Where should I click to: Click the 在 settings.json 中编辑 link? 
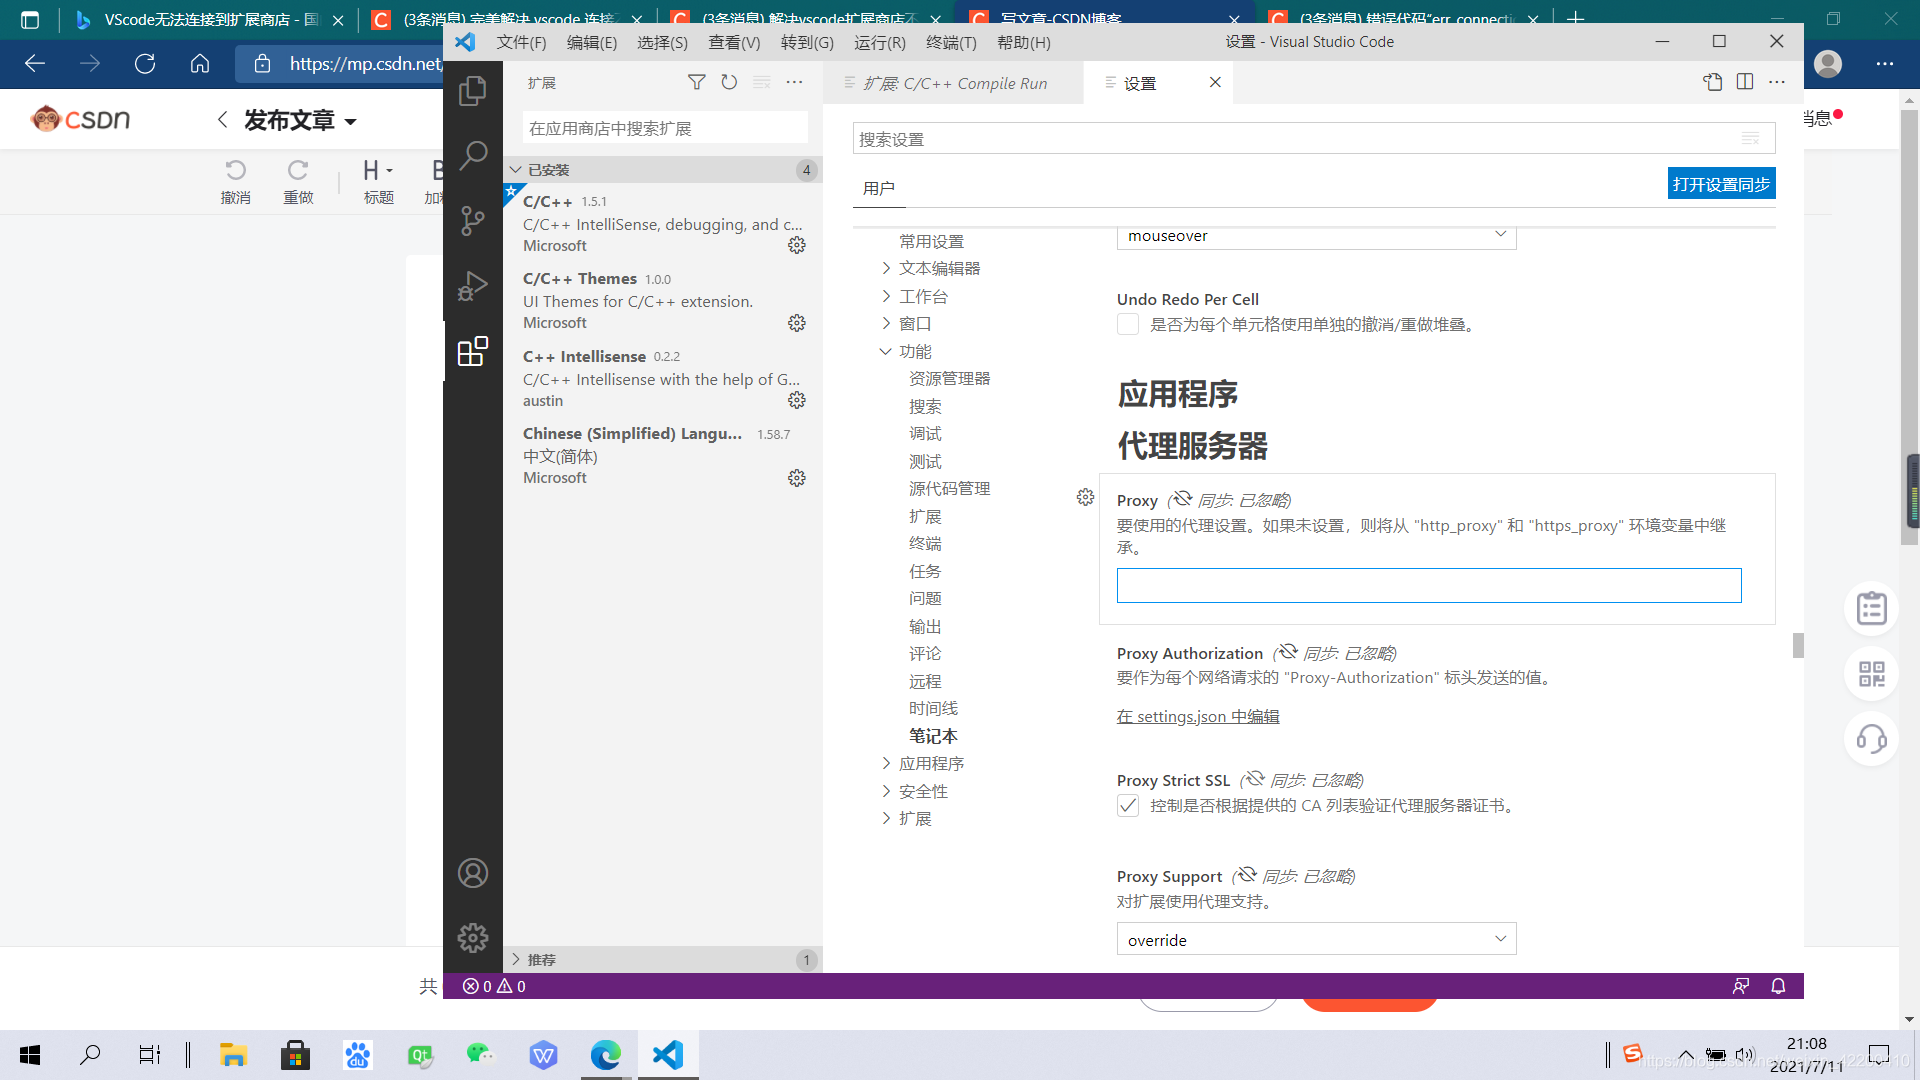[x=1198, y=716]
